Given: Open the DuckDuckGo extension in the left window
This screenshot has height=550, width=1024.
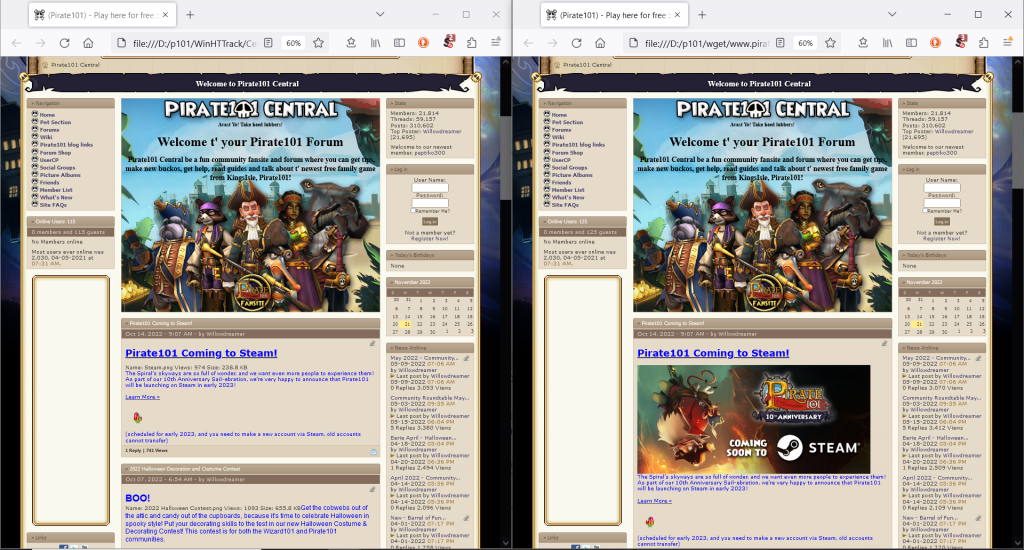Looking at the screenshot, I should point(423,43).
